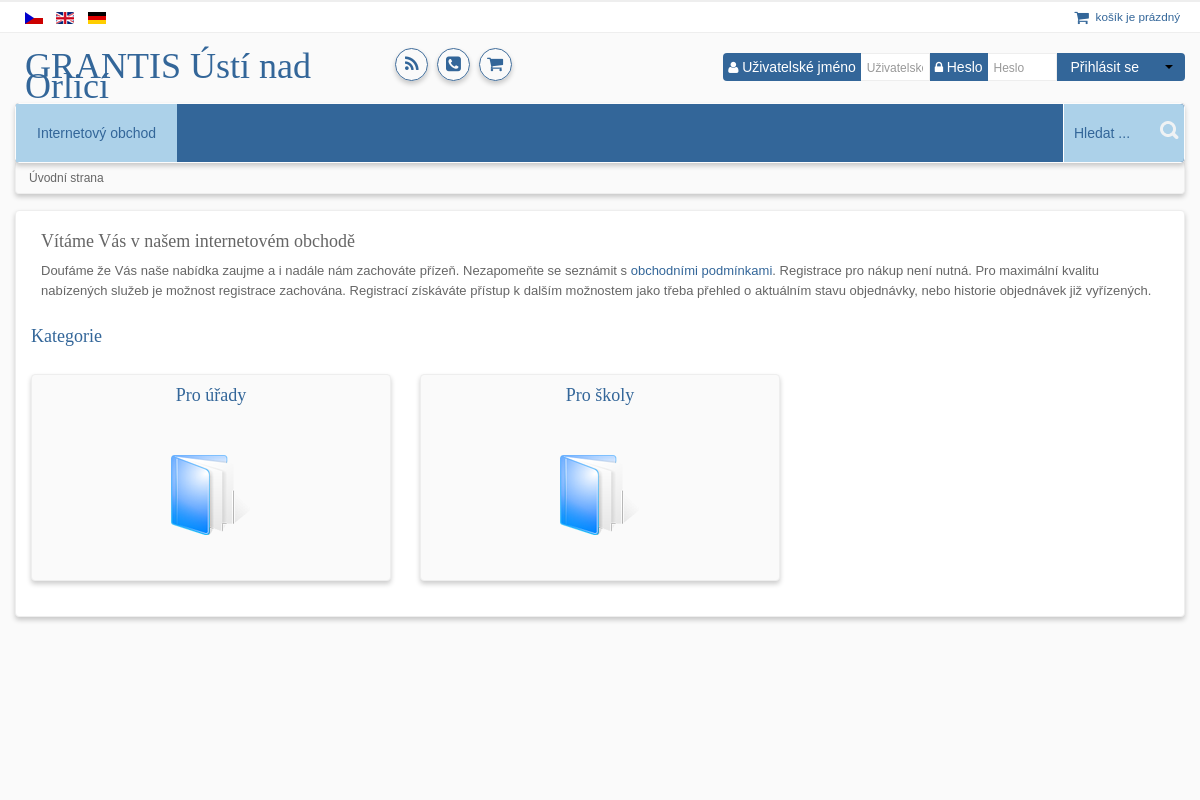Click the search magnifier icon
The height and width of the screenshot is (800, 1200).
click(x=1168, y=131)
